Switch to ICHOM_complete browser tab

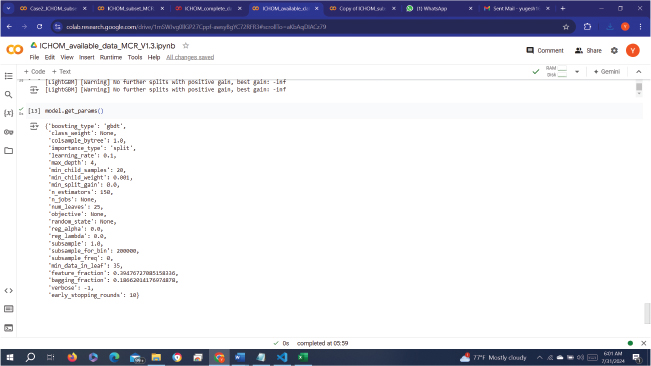click(x=208, y=8)
